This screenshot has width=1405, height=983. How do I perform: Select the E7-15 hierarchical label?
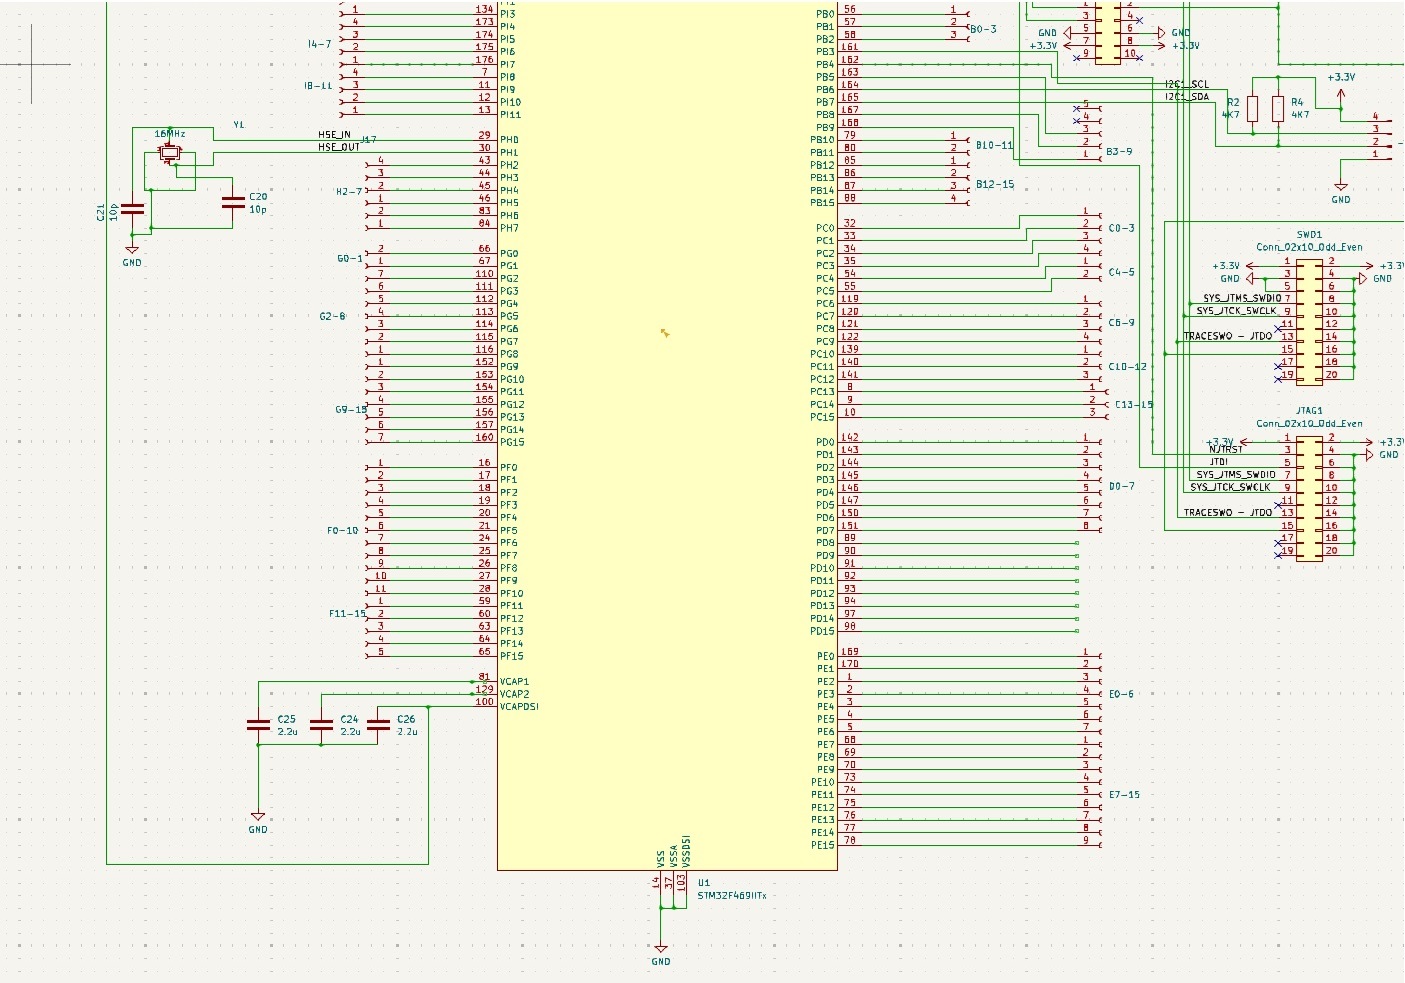[1122, 795]
